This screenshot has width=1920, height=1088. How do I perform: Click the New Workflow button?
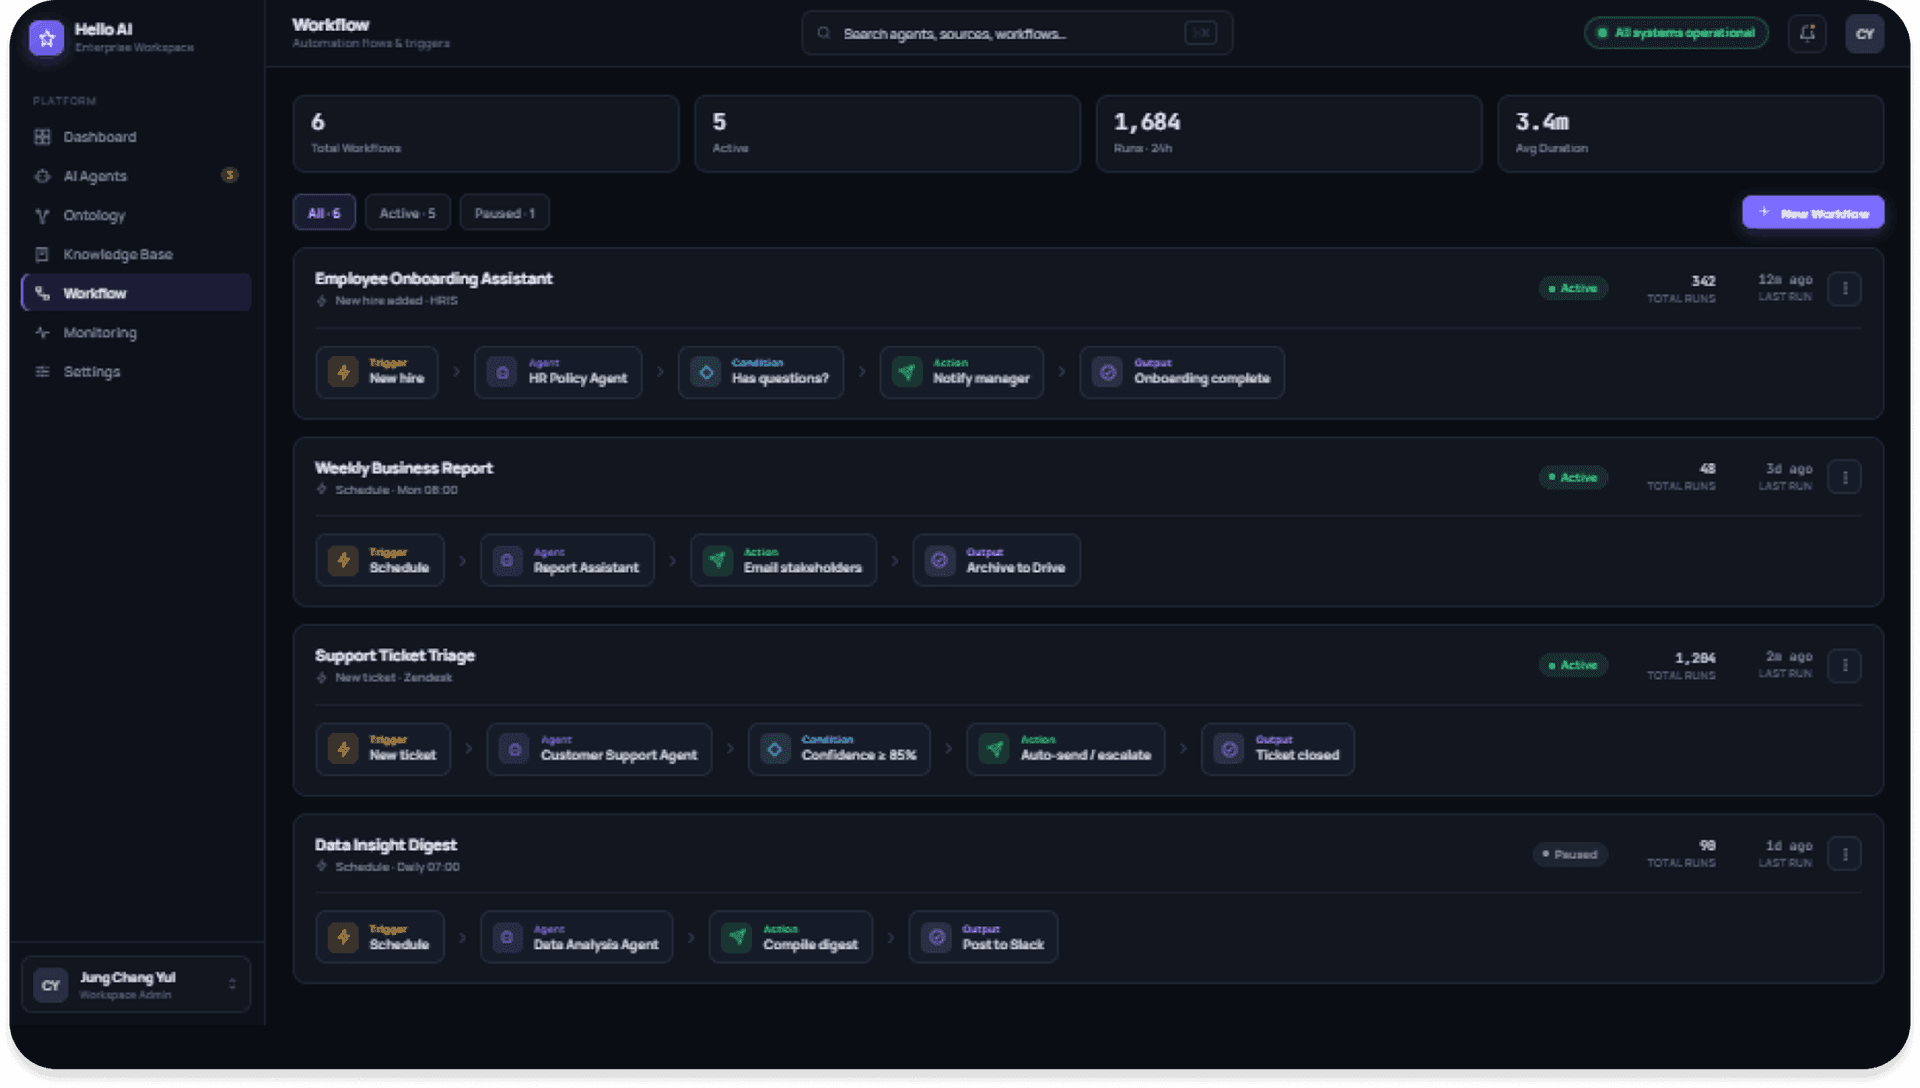click(x=1813, y=213)
